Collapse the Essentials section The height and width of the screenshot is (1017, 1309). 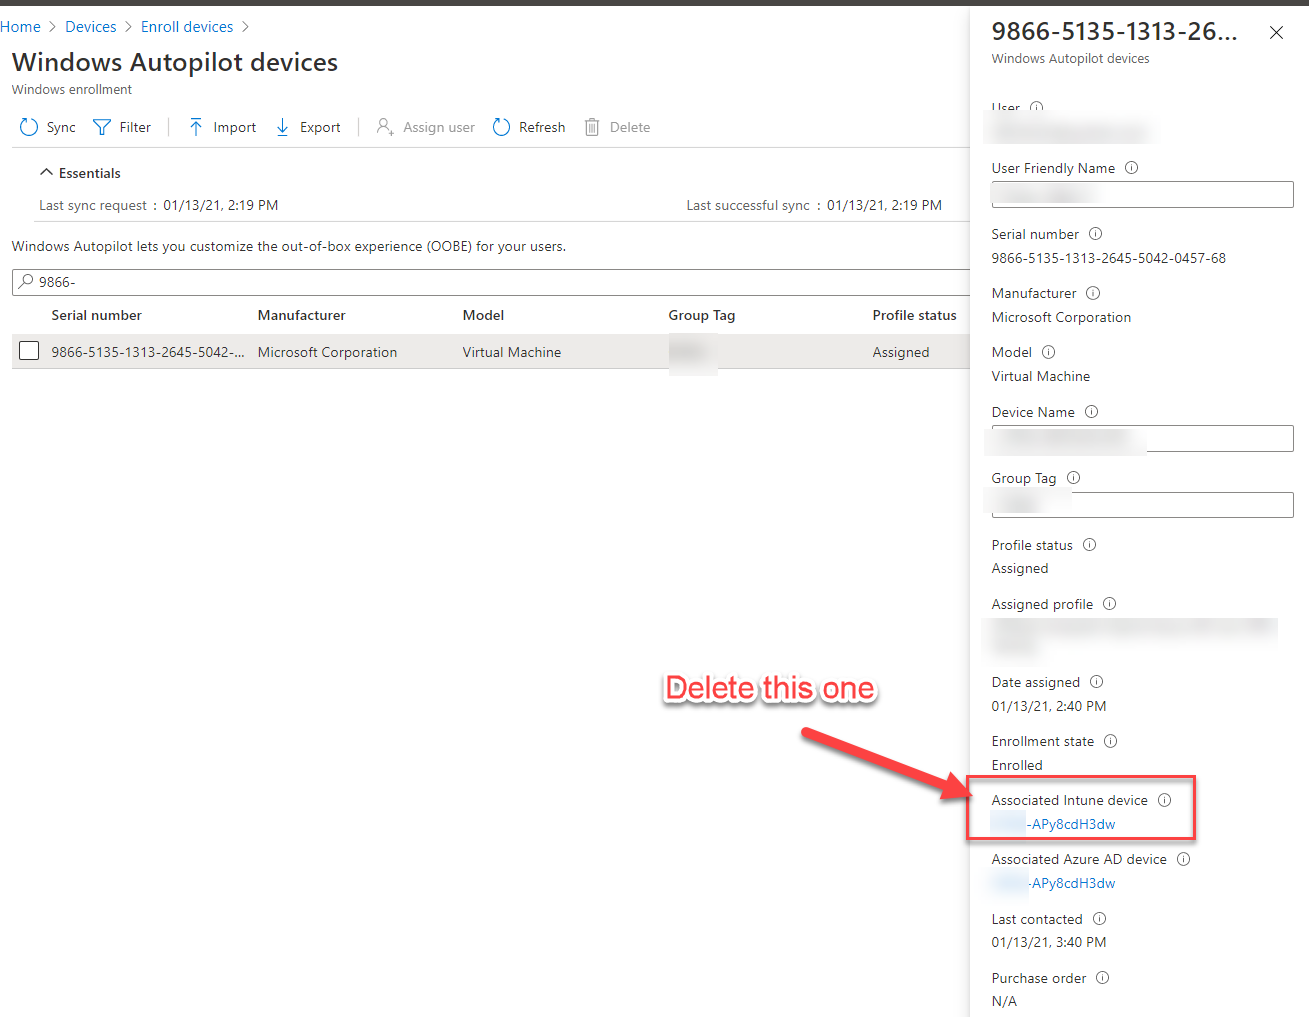tap(80, 173)
